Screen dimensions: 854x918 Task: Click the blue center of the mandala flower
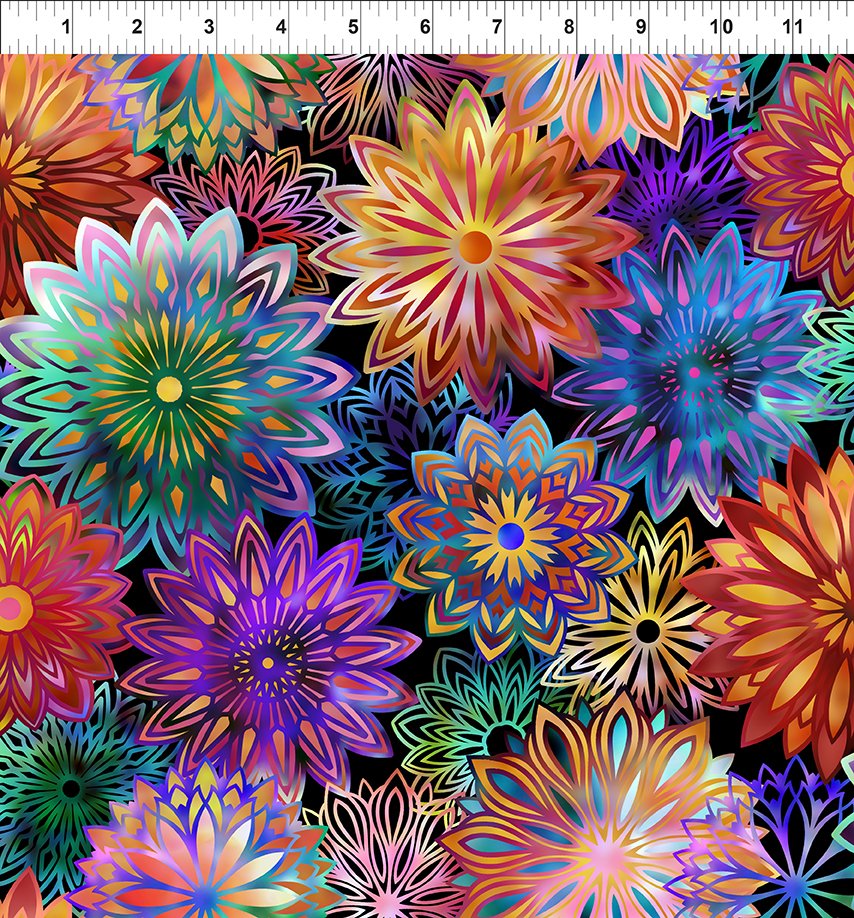(511, 536)
